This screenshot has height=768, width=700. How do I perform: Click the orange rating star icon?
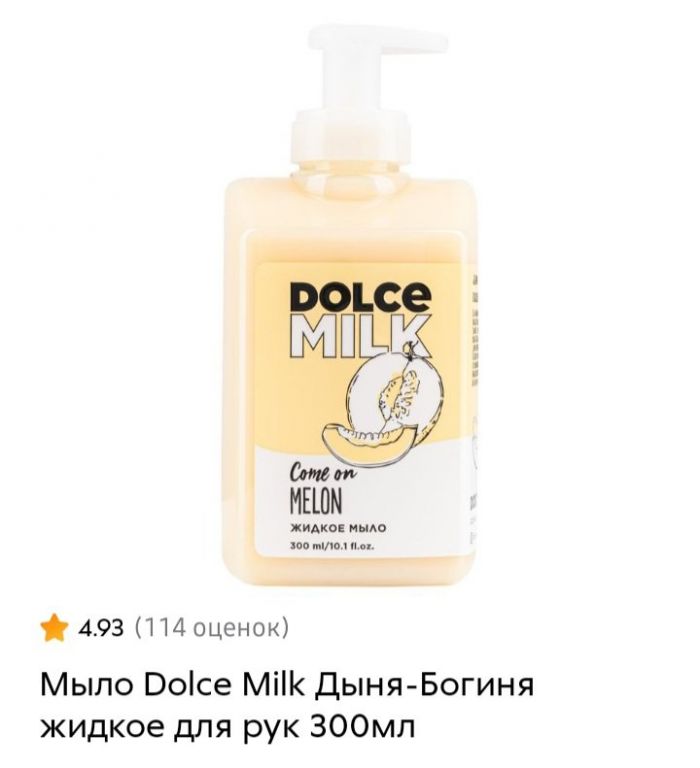point(53,627)
